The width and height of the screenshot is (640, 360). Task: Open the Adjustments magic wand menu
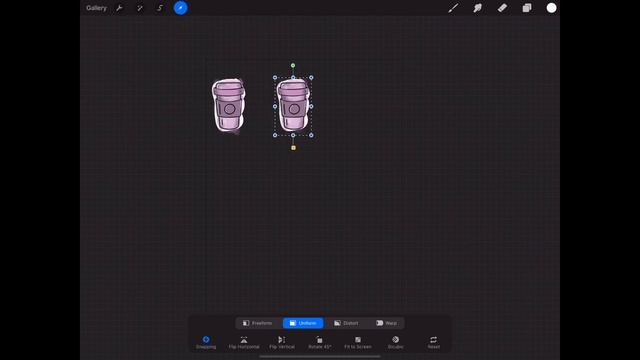coord(140,8)
